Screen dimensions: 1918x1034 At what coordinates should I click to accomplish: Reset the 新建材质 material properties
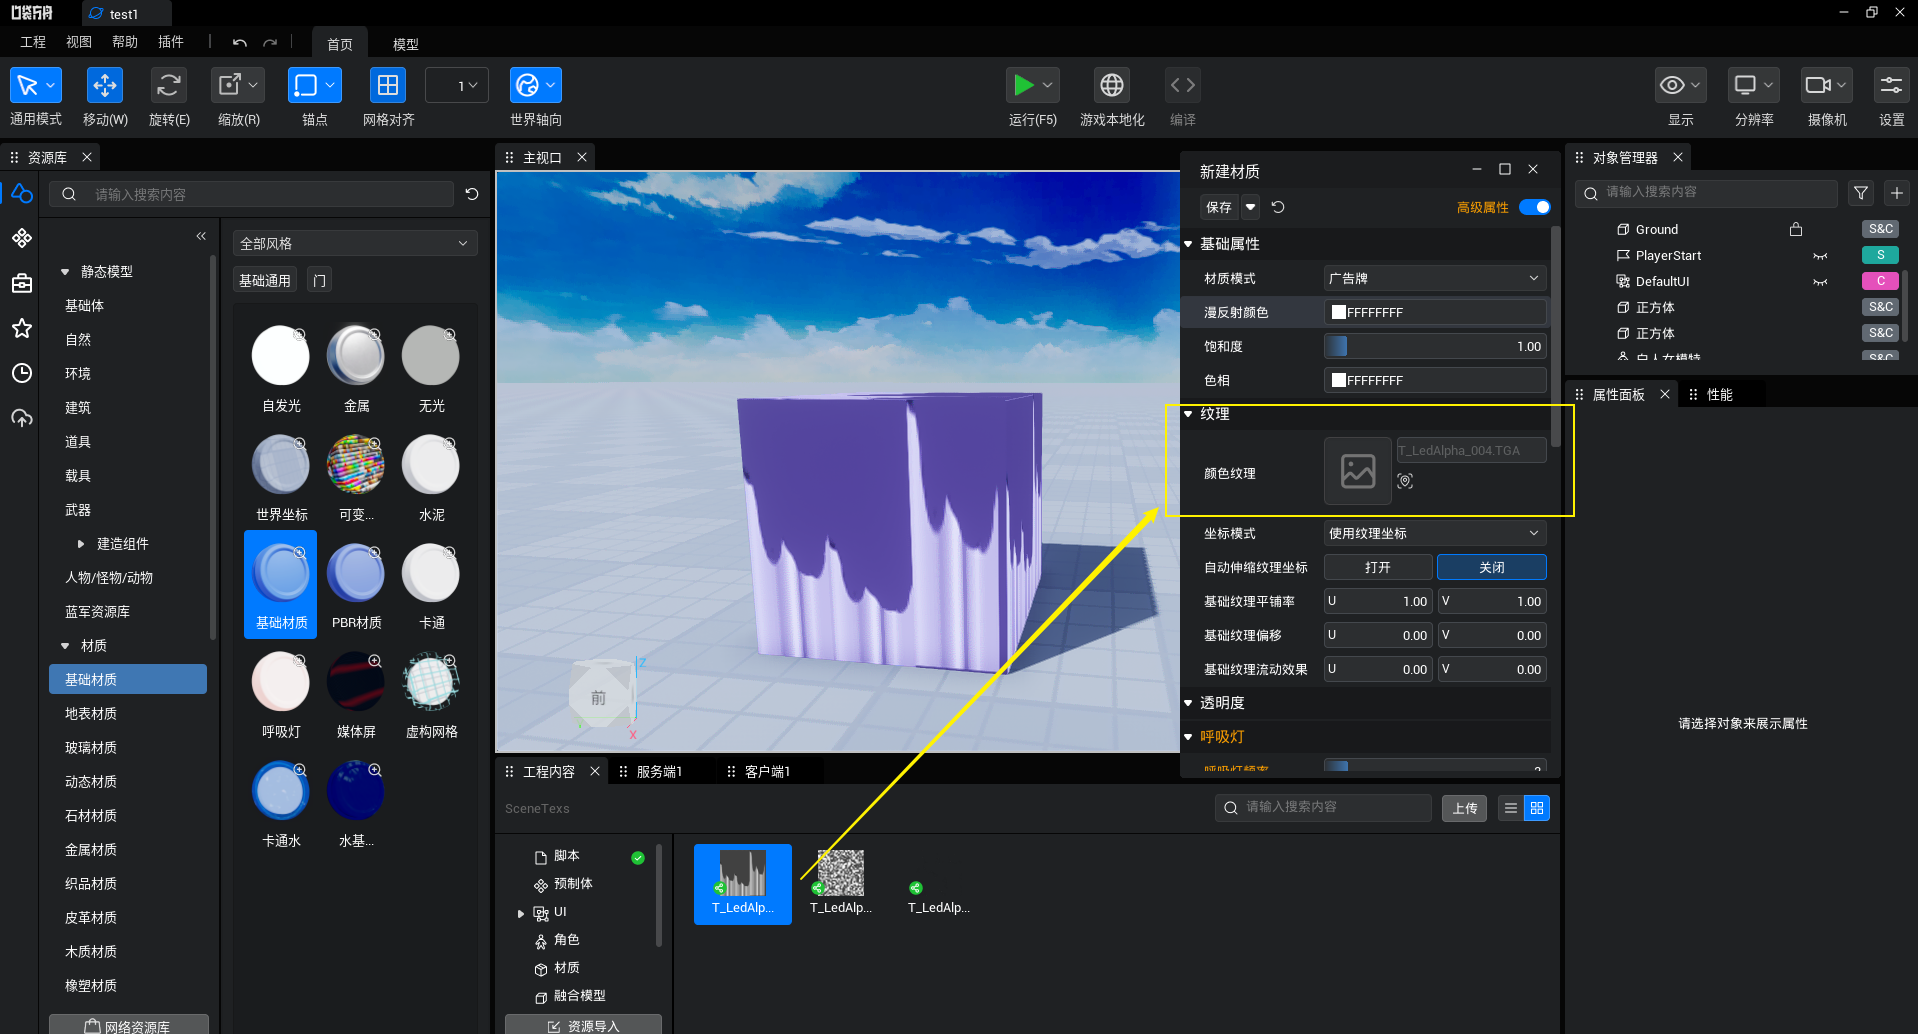click(1278, 207)
